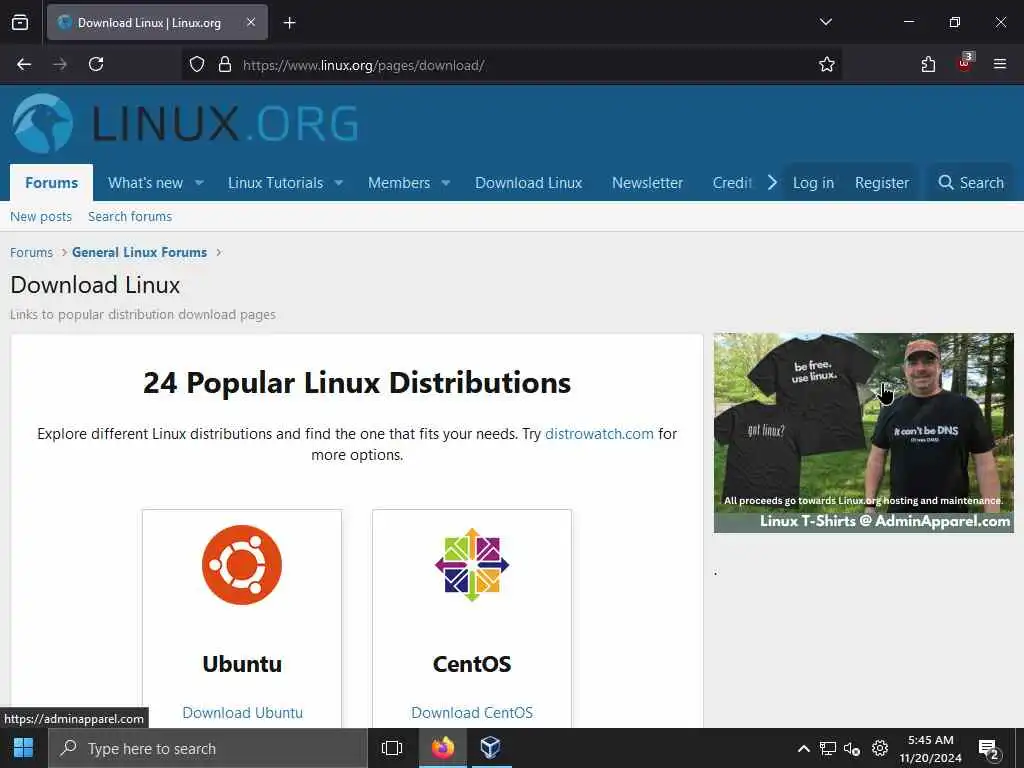Open the Members menu item

click(399, 183)
